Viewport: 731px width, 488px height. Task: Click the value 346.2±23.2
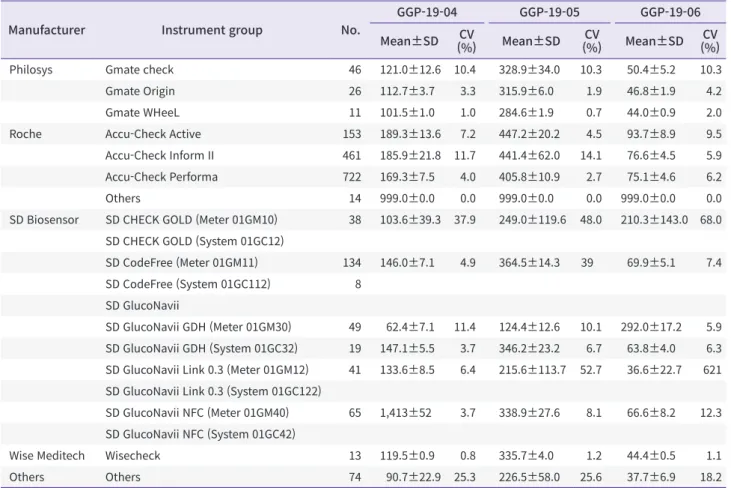point(529,349)
